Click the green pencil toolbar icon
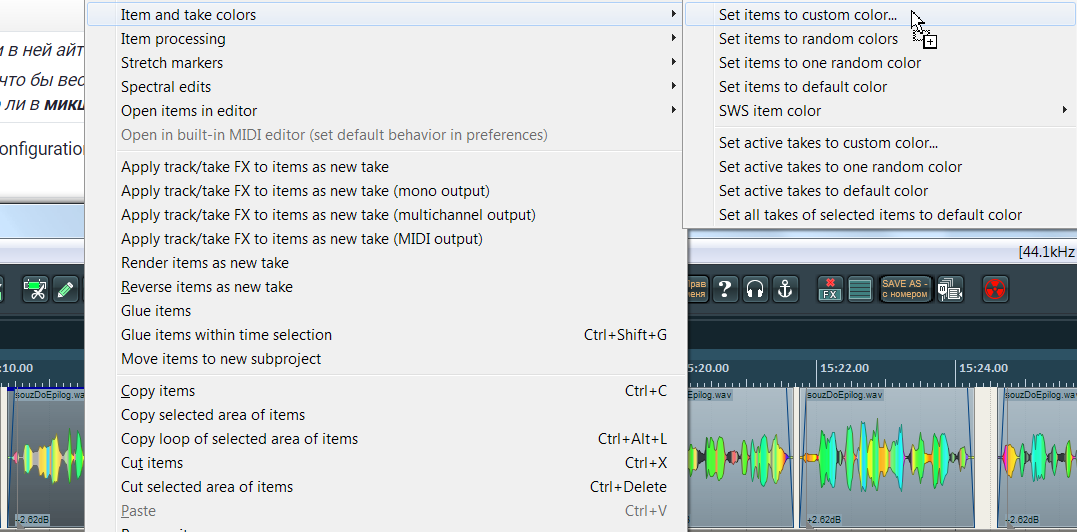This screenshot has width=1077, height=532. coord(65,290)
